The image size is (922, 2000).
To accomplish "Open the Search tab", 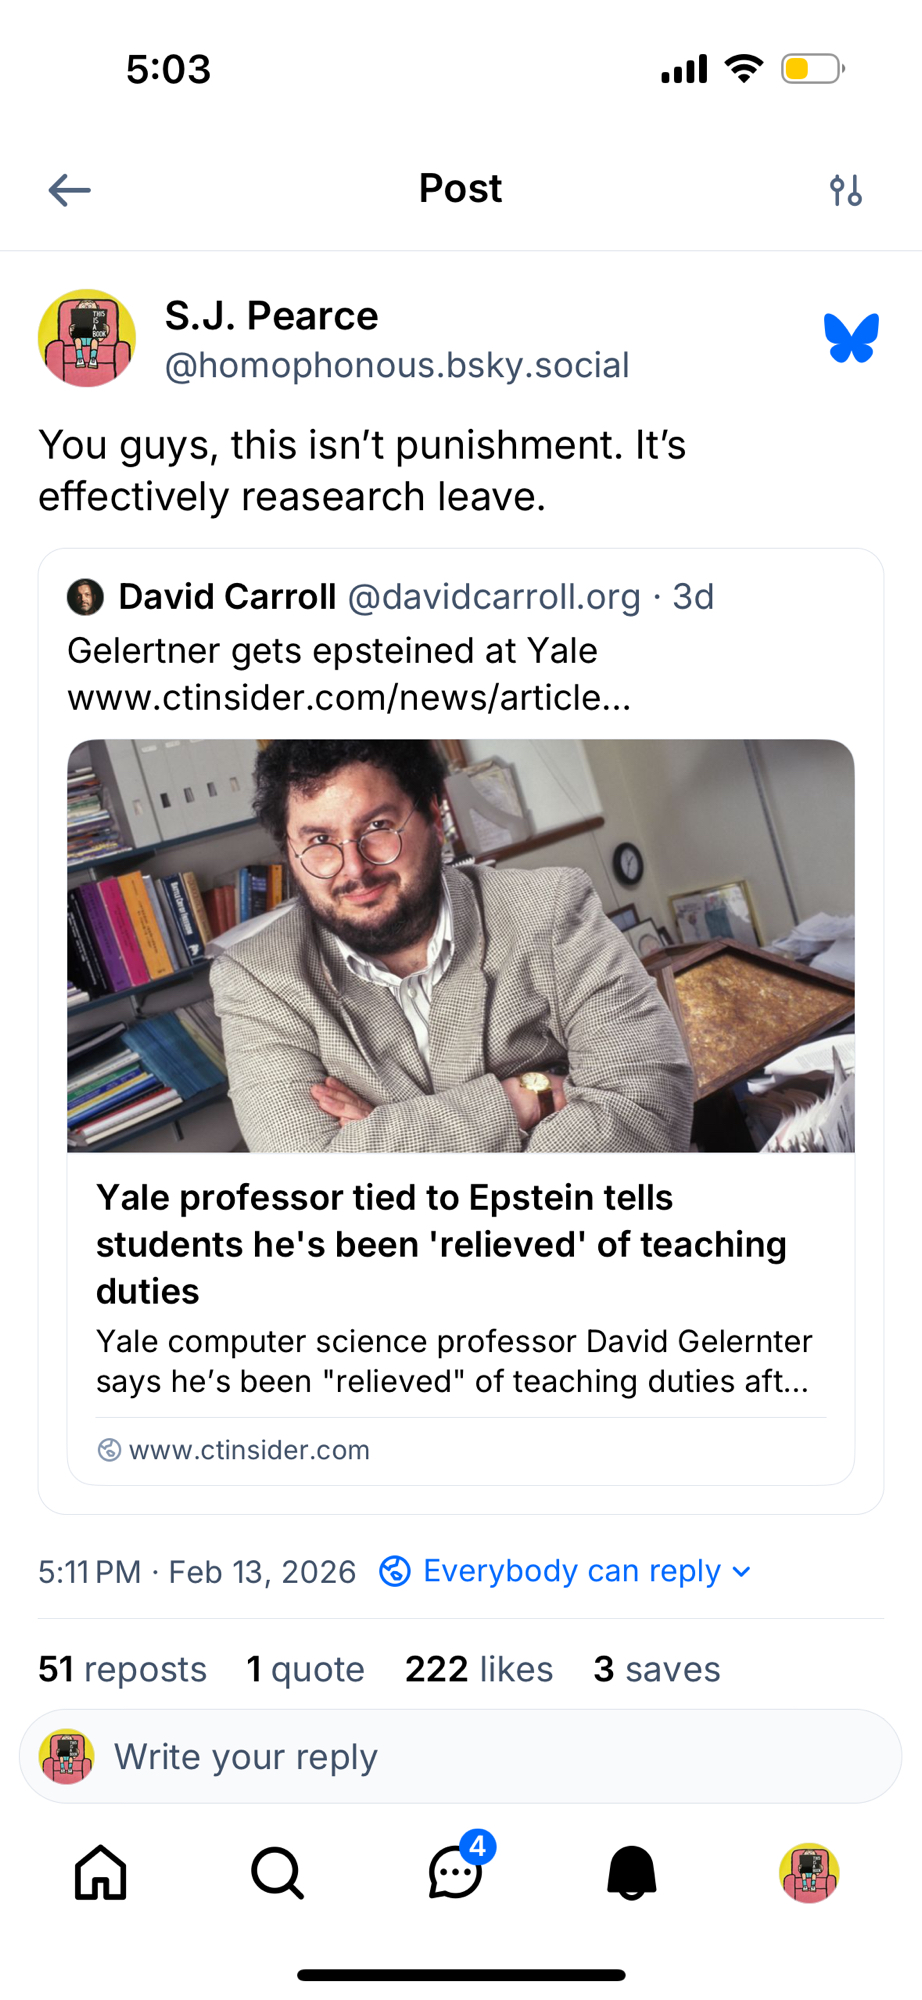I will [x=277, y=1872].
